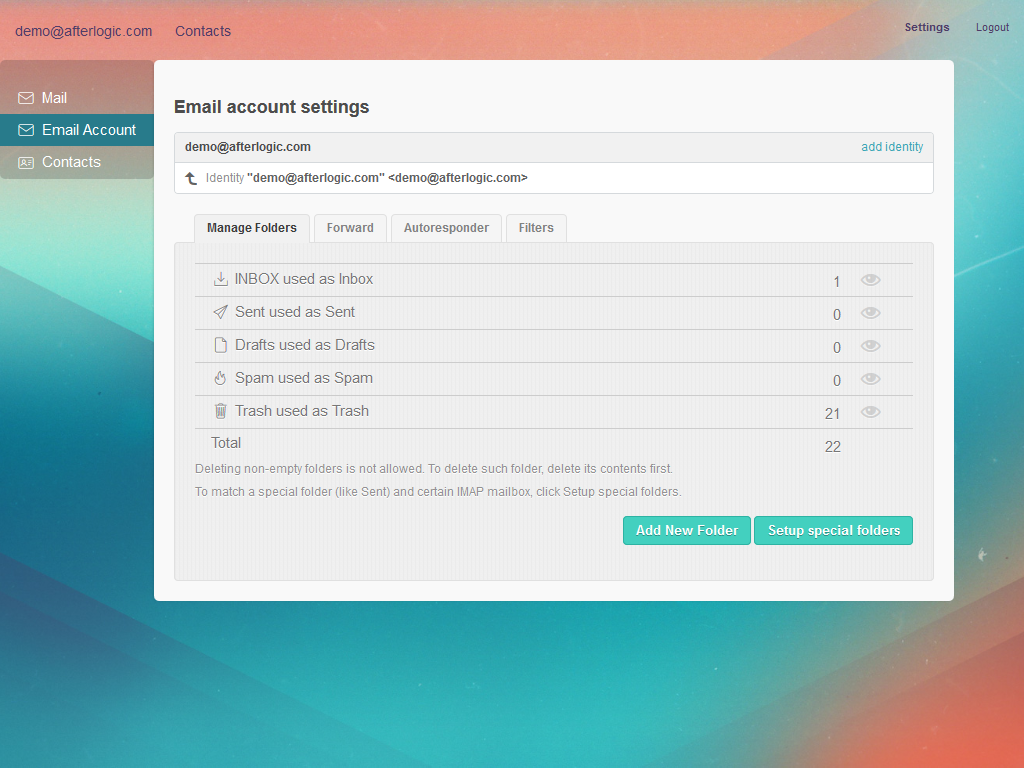This screenshot has width=1024, height=768.
Task: Toggle the Trash folder eye icon
Action: pos(870,411)
